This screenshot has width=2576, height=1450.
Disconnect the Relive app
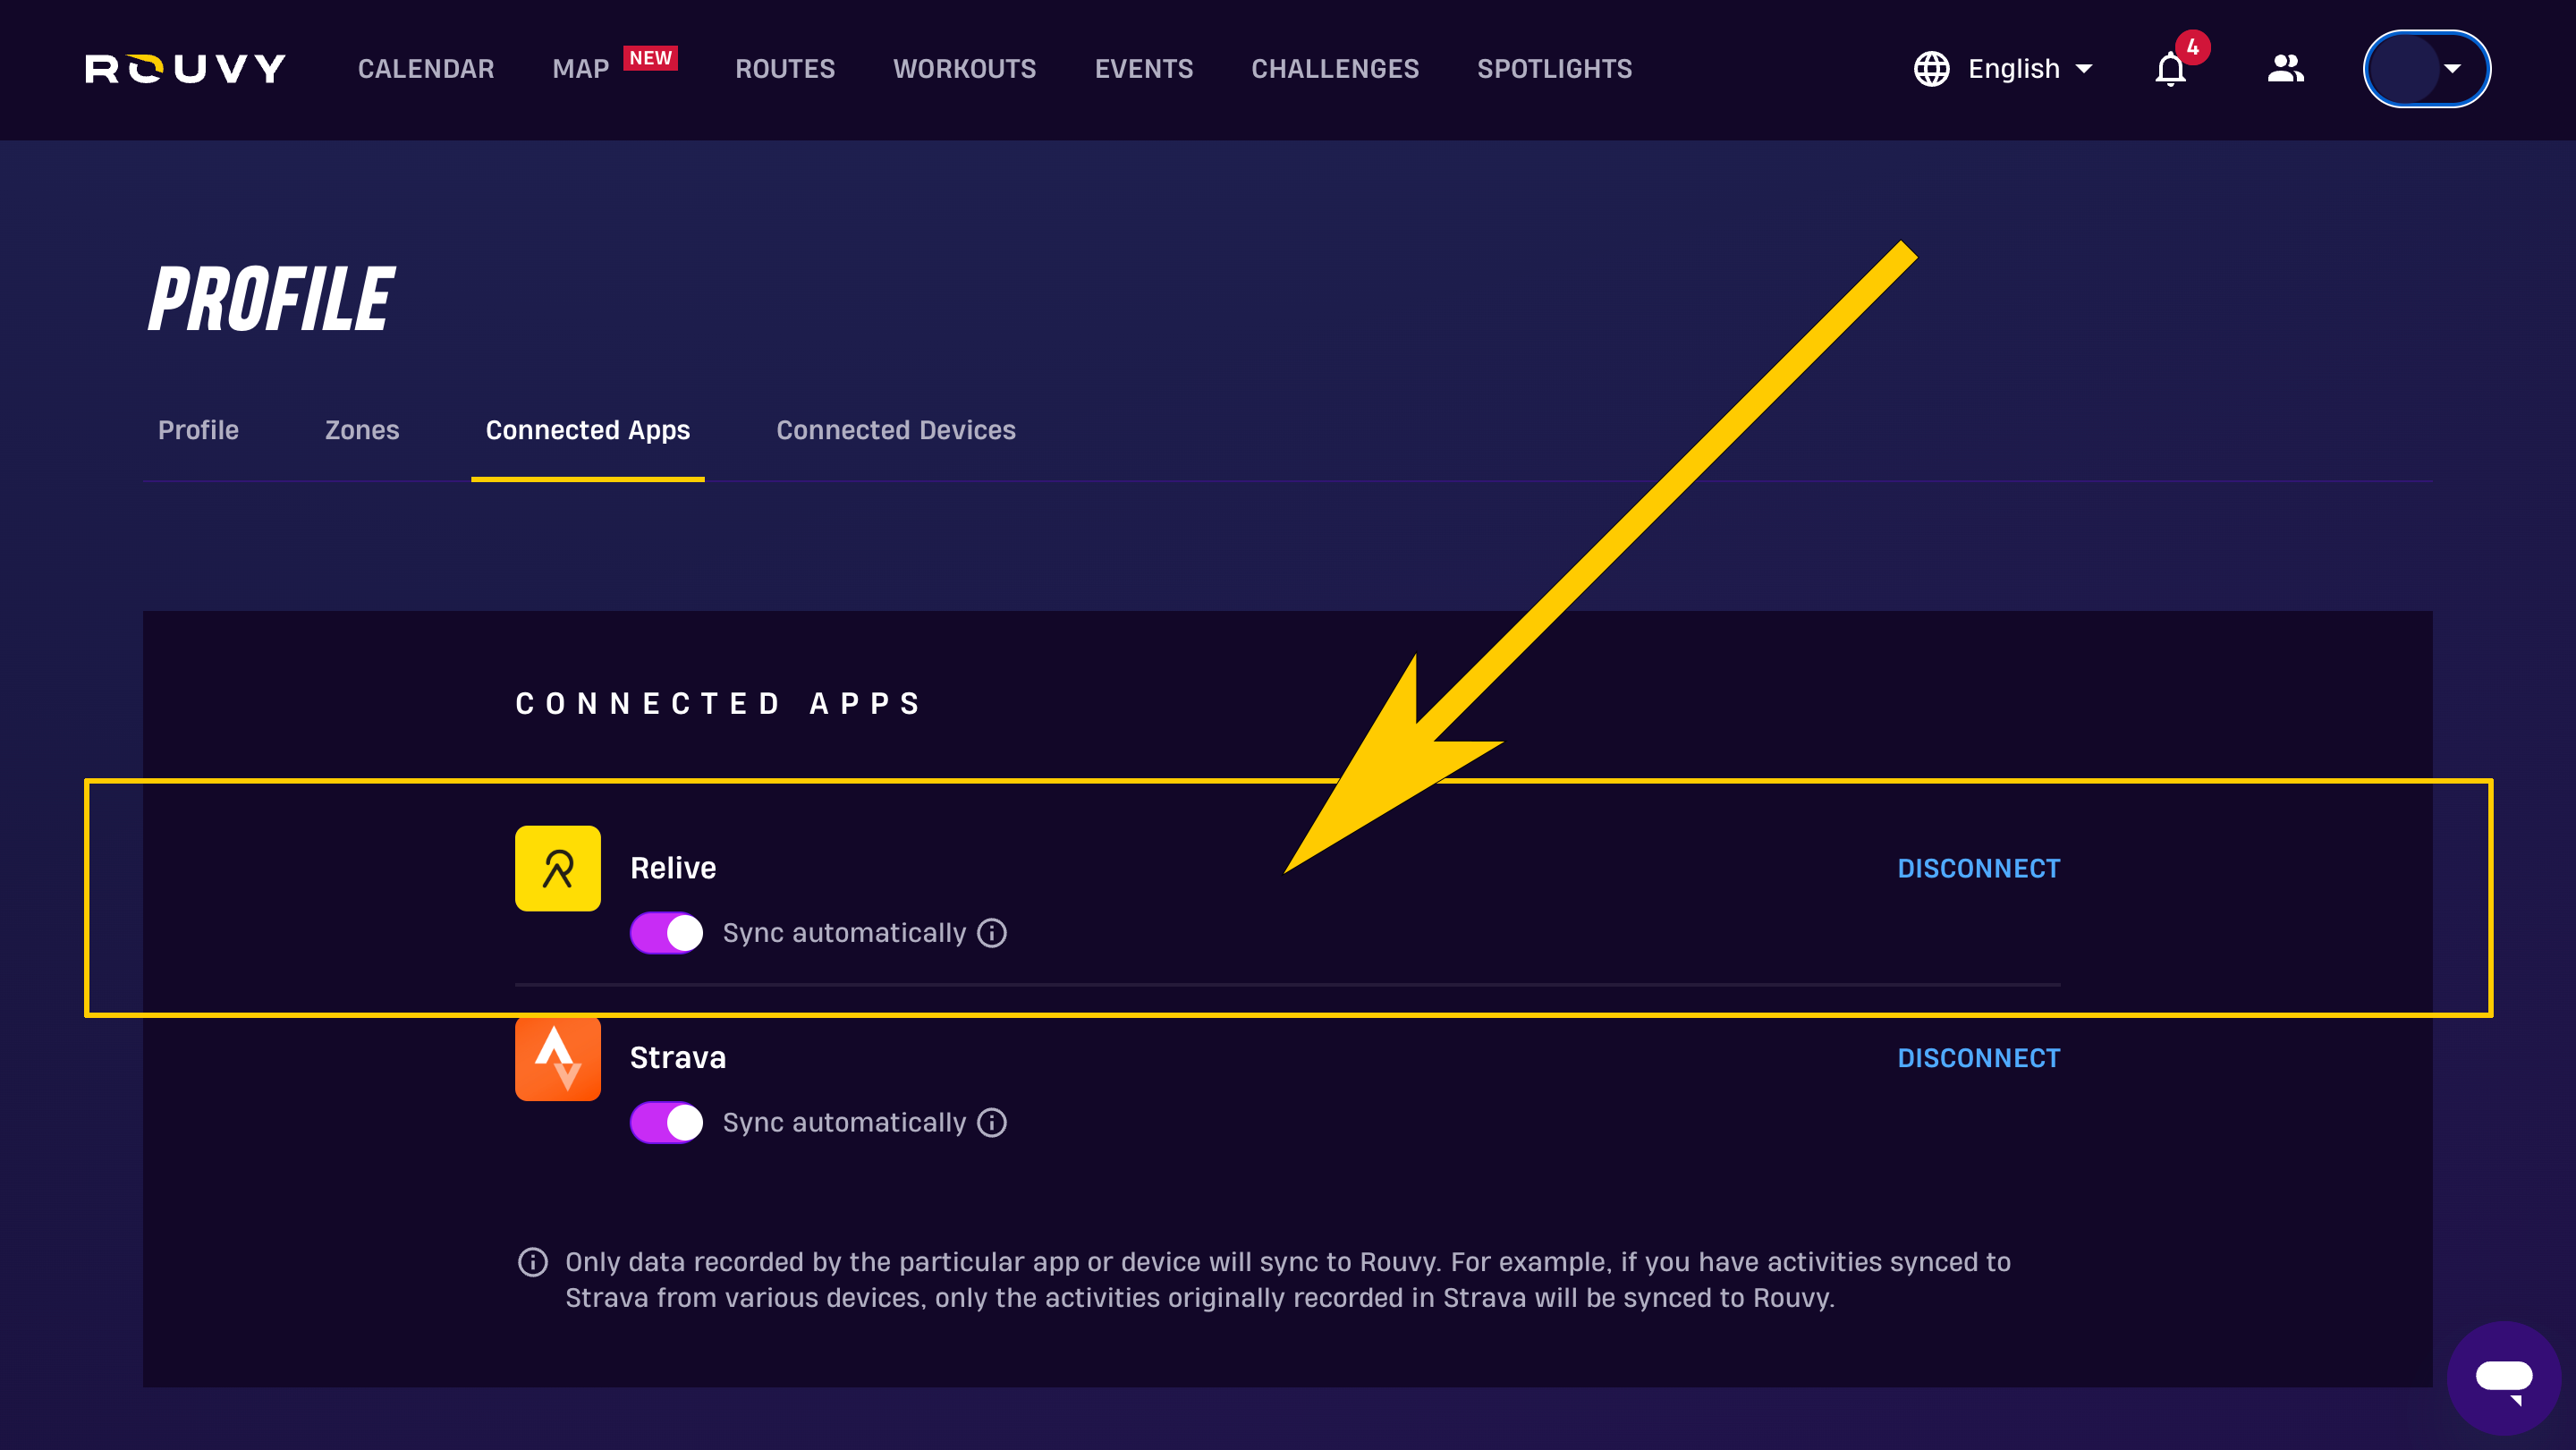click(x=1979, y=869)
